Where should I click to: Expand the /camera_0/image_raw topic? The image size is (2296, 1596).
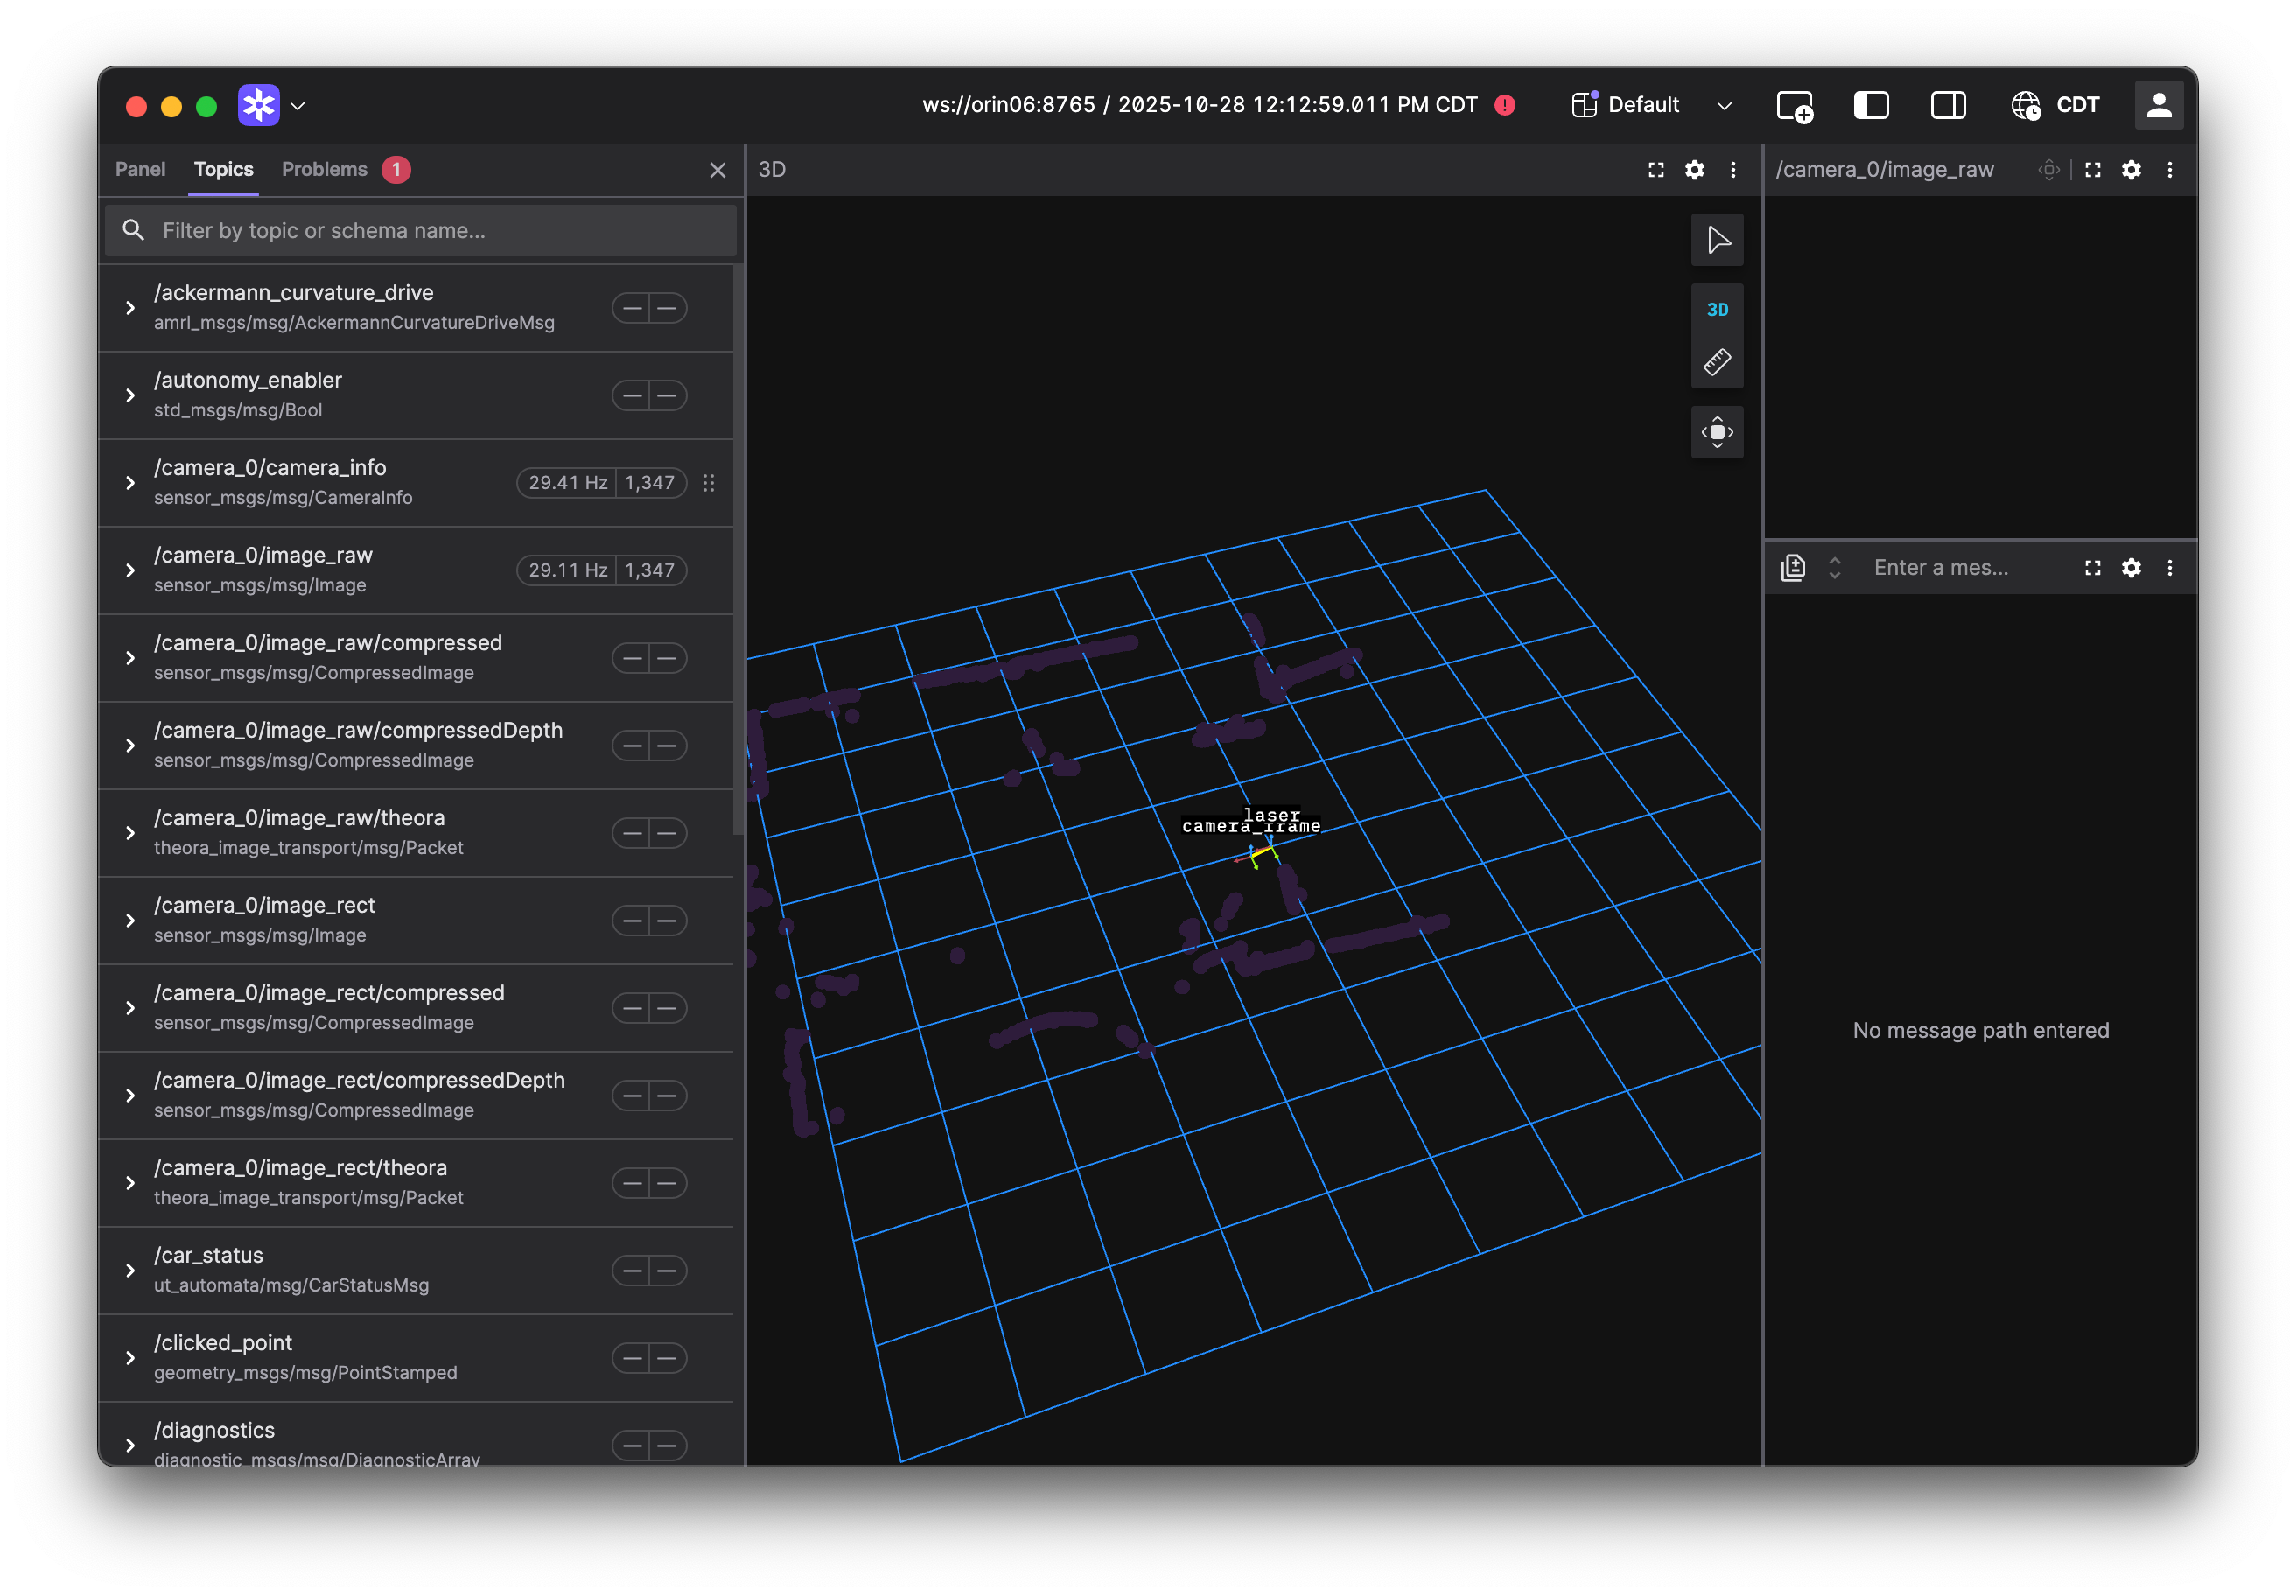[x=130, y=570]
